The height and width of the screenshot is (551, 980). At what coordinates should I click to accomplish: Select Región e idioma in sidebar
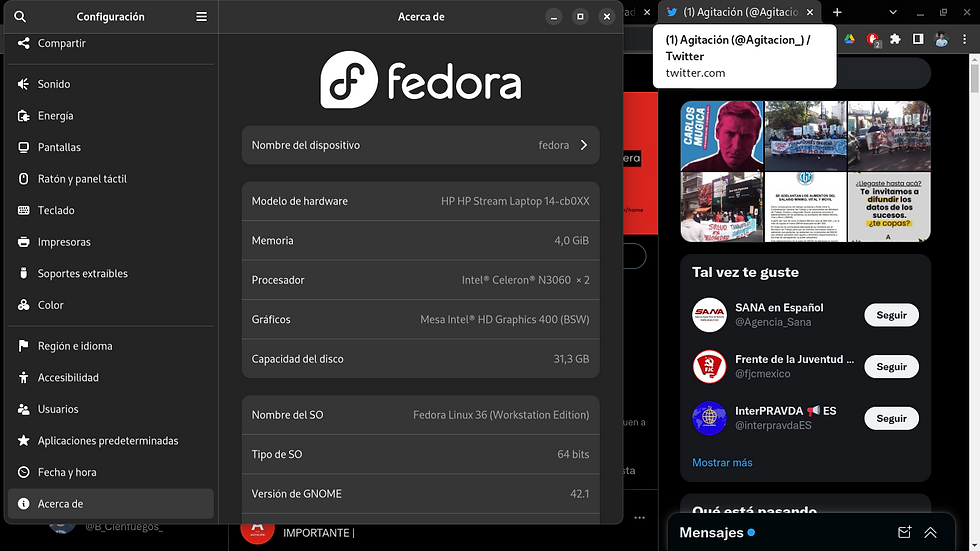click(x=111, y=345)
